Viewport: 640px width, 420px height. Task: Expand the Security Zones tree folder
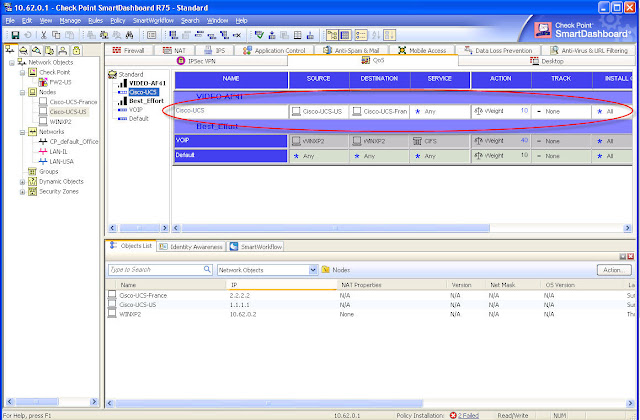pos(22,192)
